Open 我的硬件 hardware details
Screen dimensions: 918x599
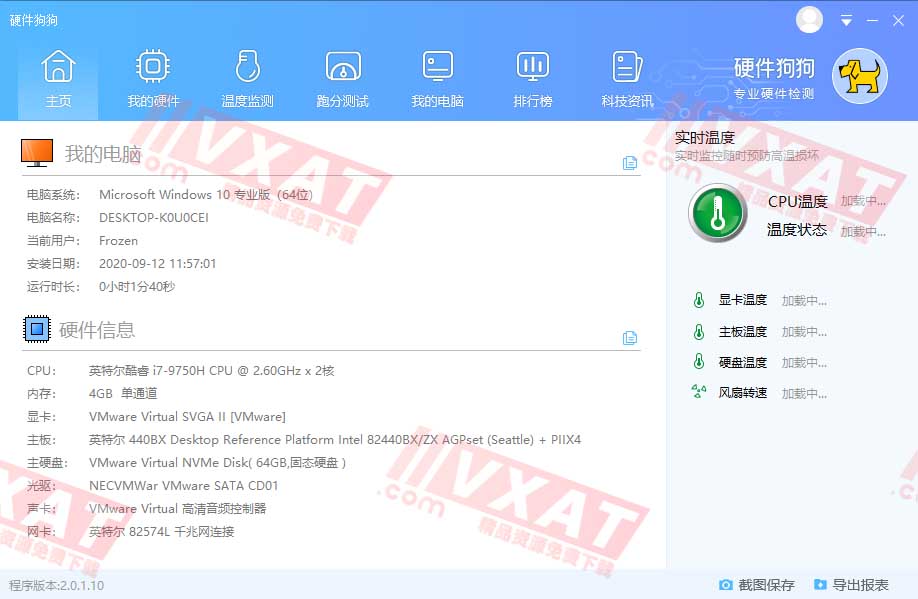pyautogui.click(x=152, y=77)
